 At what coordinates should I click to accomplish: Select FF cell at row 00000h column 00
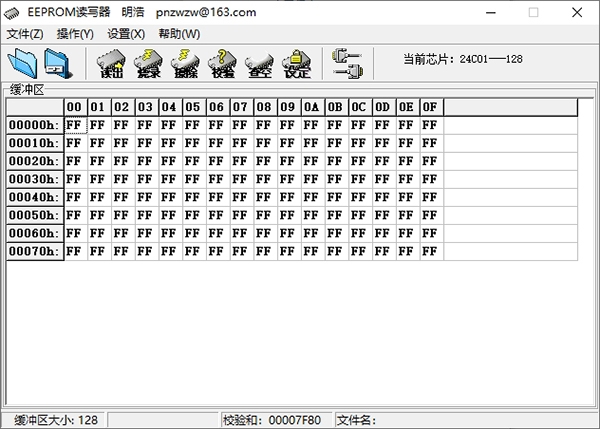click(x=76, y=125)
